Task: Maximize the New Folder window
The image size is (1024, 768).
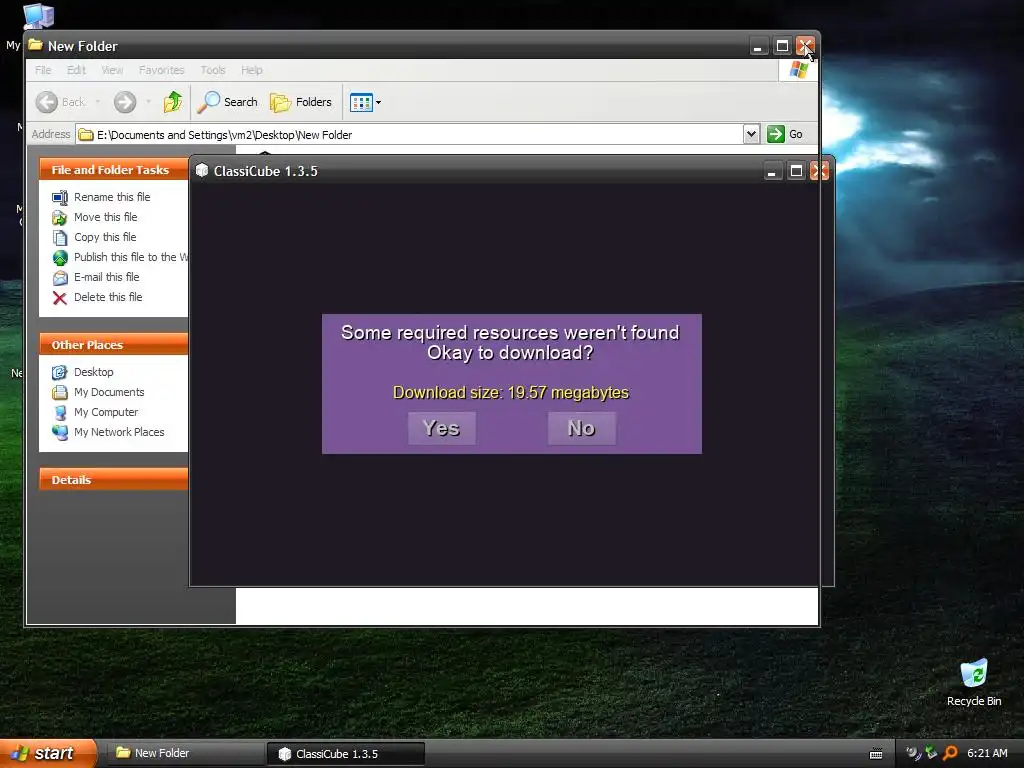Action: [782, 46]
